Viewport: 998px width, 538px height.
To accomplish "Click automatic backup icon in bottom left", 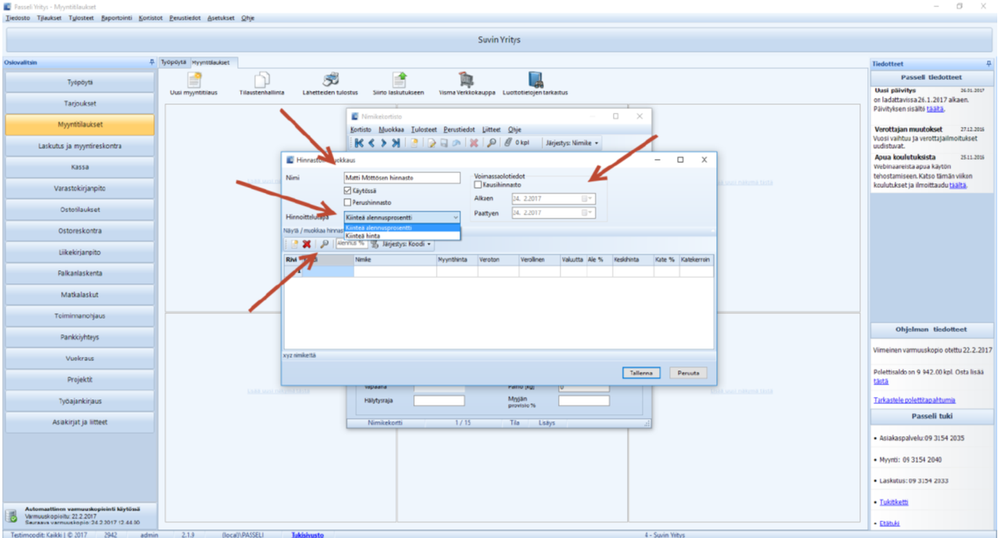I will (11, 516).
